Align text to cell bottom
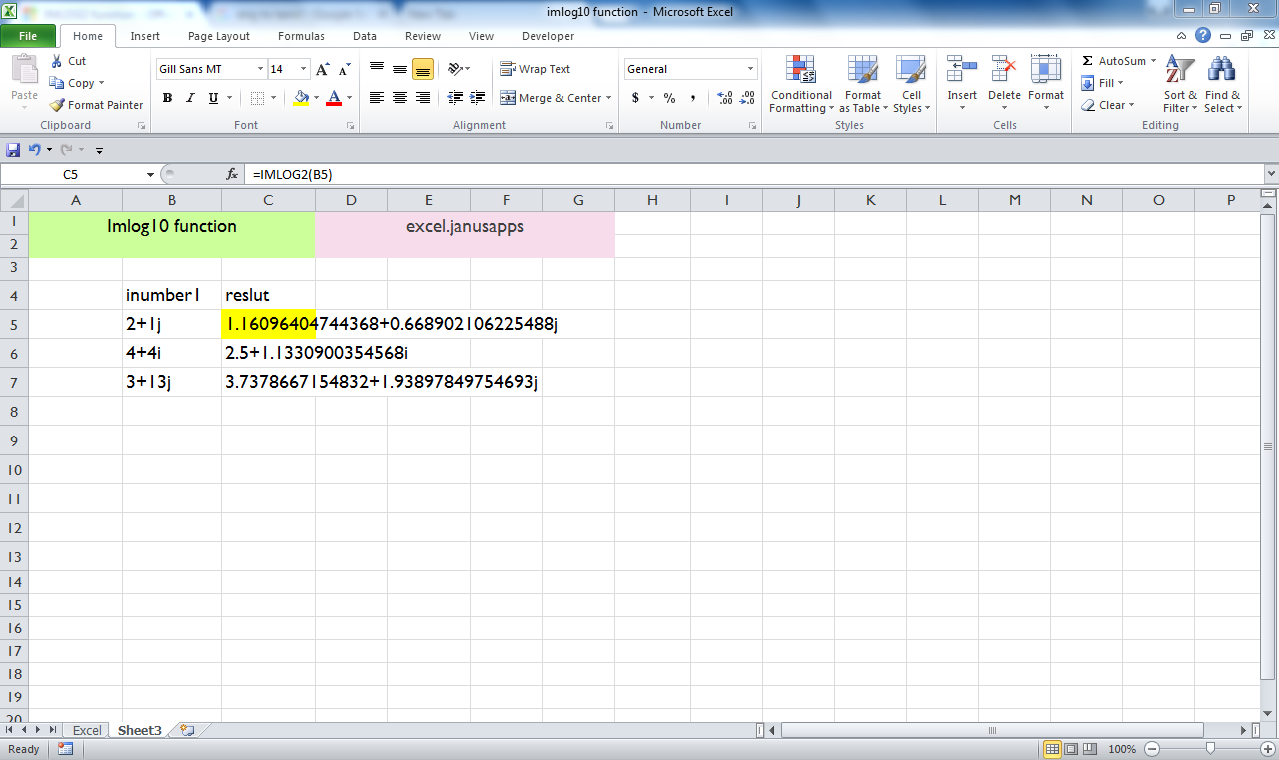The height and width of the screenshot is (760, 1279). 423,69
